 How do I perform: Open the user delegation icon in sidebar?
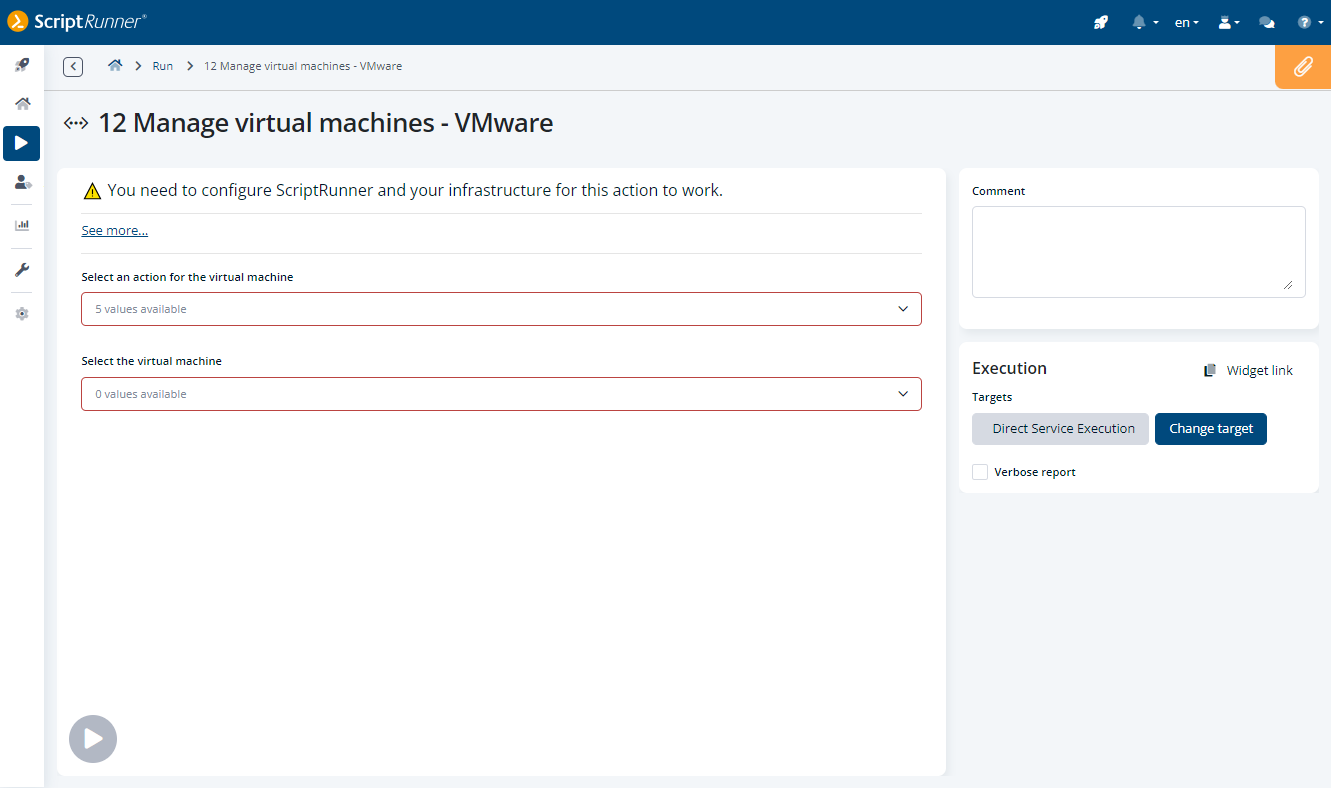click(x=22, y=182)
